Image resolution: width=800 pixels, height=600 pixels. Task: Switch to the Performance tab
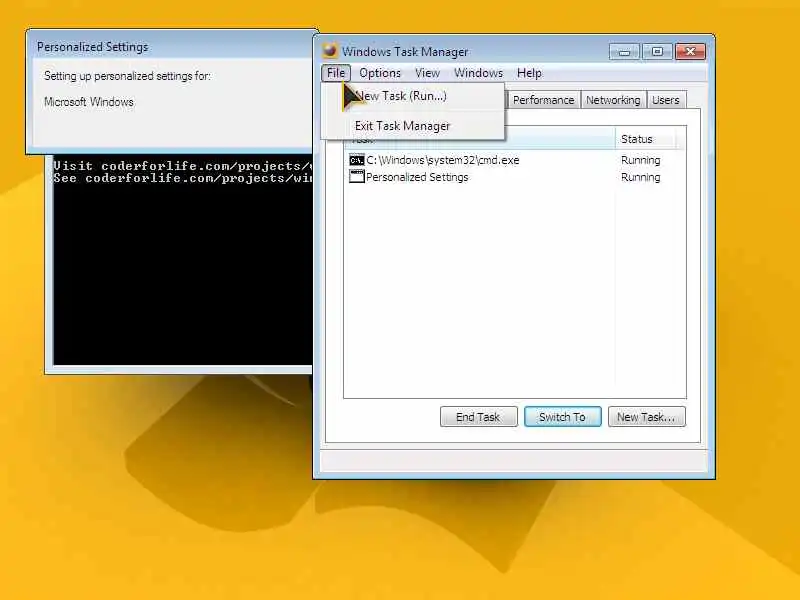[x=543, y=100]
